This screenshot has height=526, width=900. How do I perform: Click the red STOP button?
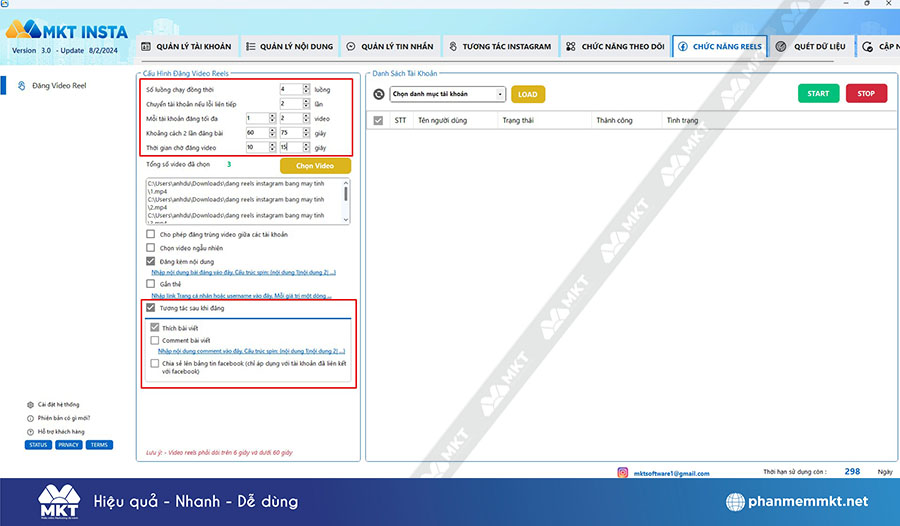click(866, 94)
